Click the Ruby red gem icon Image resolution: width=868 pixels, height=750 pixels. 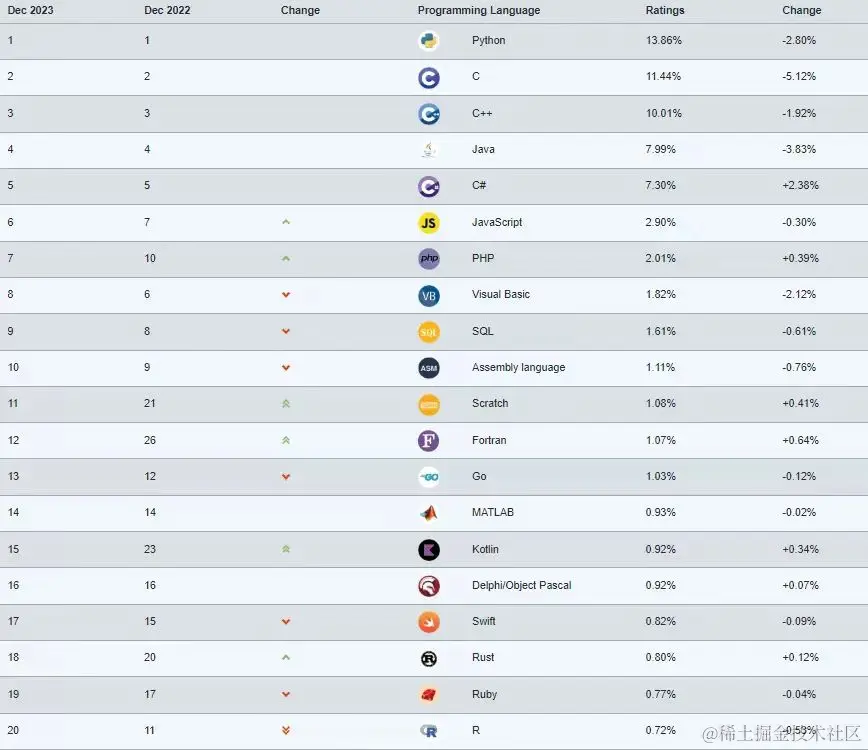point(428,695)
